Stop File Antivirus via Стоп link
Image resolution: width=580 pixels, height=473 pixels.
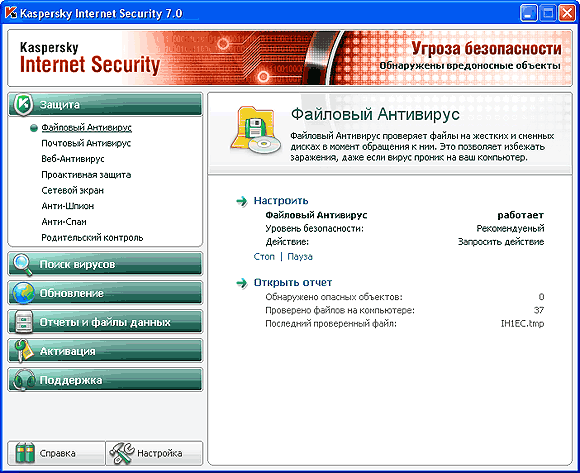[x=264, y=257]
